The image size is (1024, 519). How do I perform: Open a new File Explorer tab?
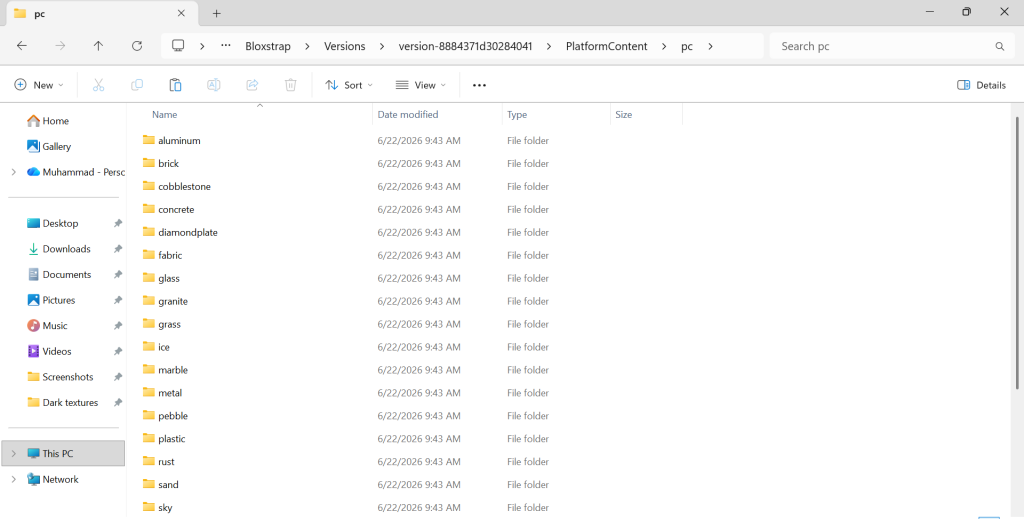coord(217,13)
